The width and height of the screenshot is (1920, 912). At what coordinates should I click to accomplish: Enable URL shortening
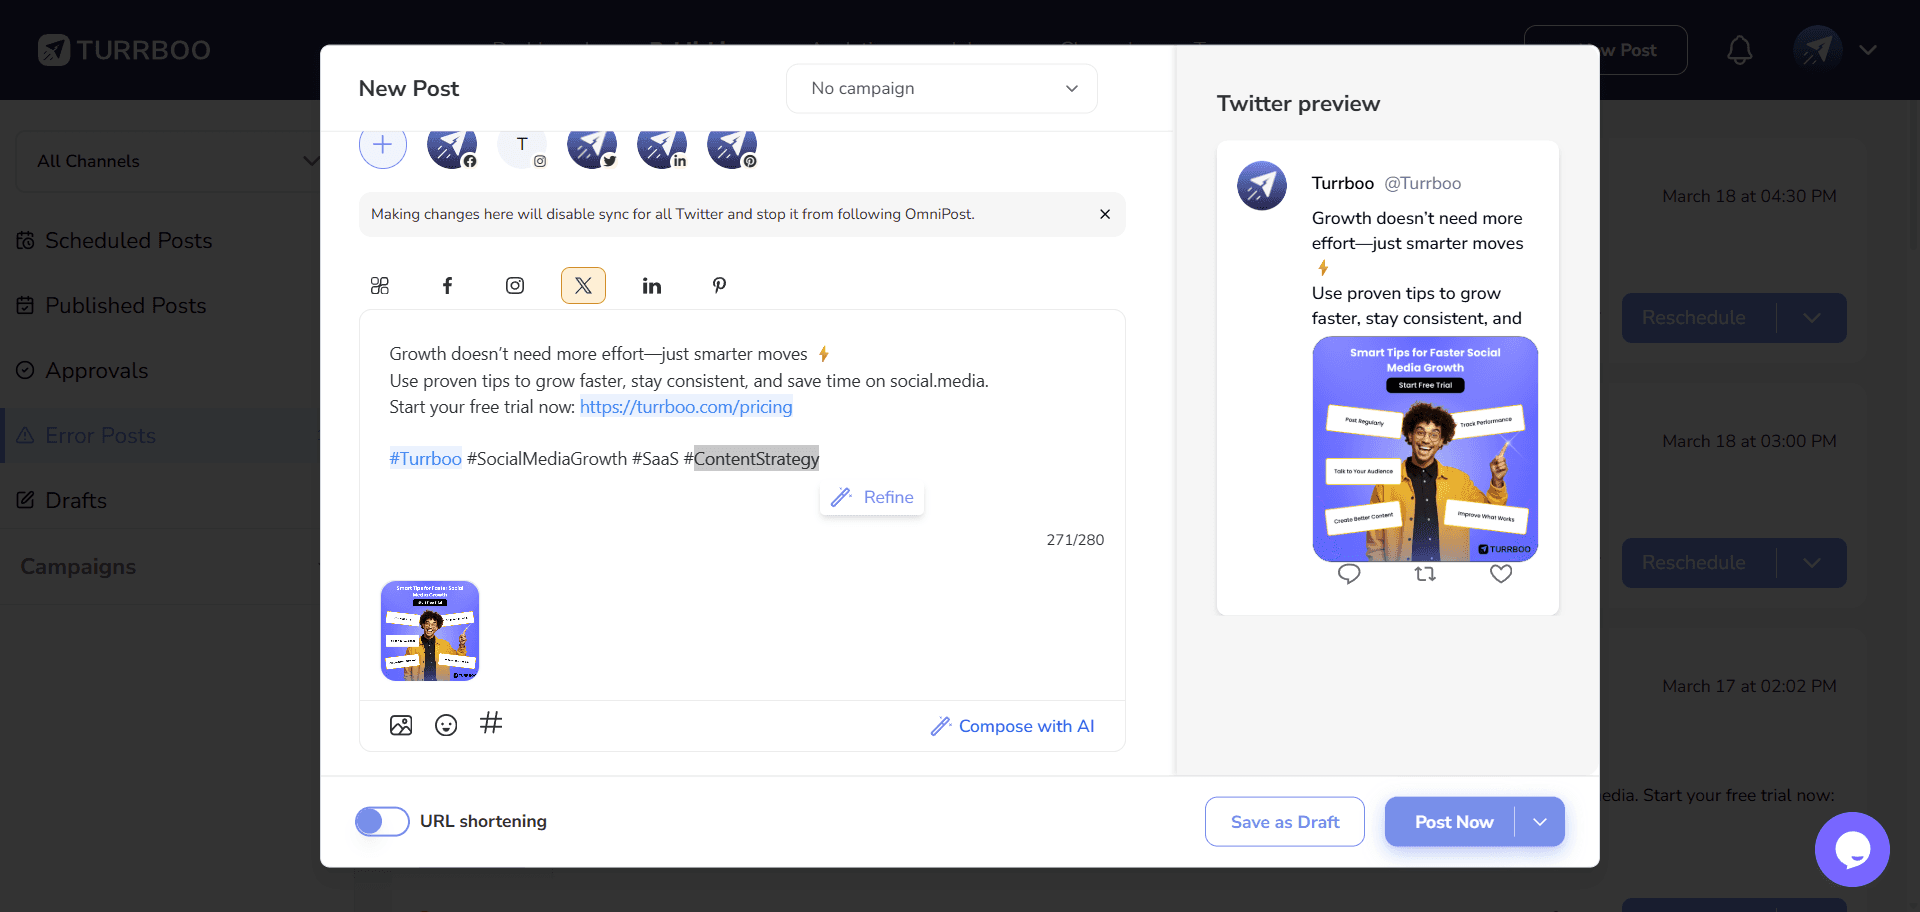coord(381,821)
